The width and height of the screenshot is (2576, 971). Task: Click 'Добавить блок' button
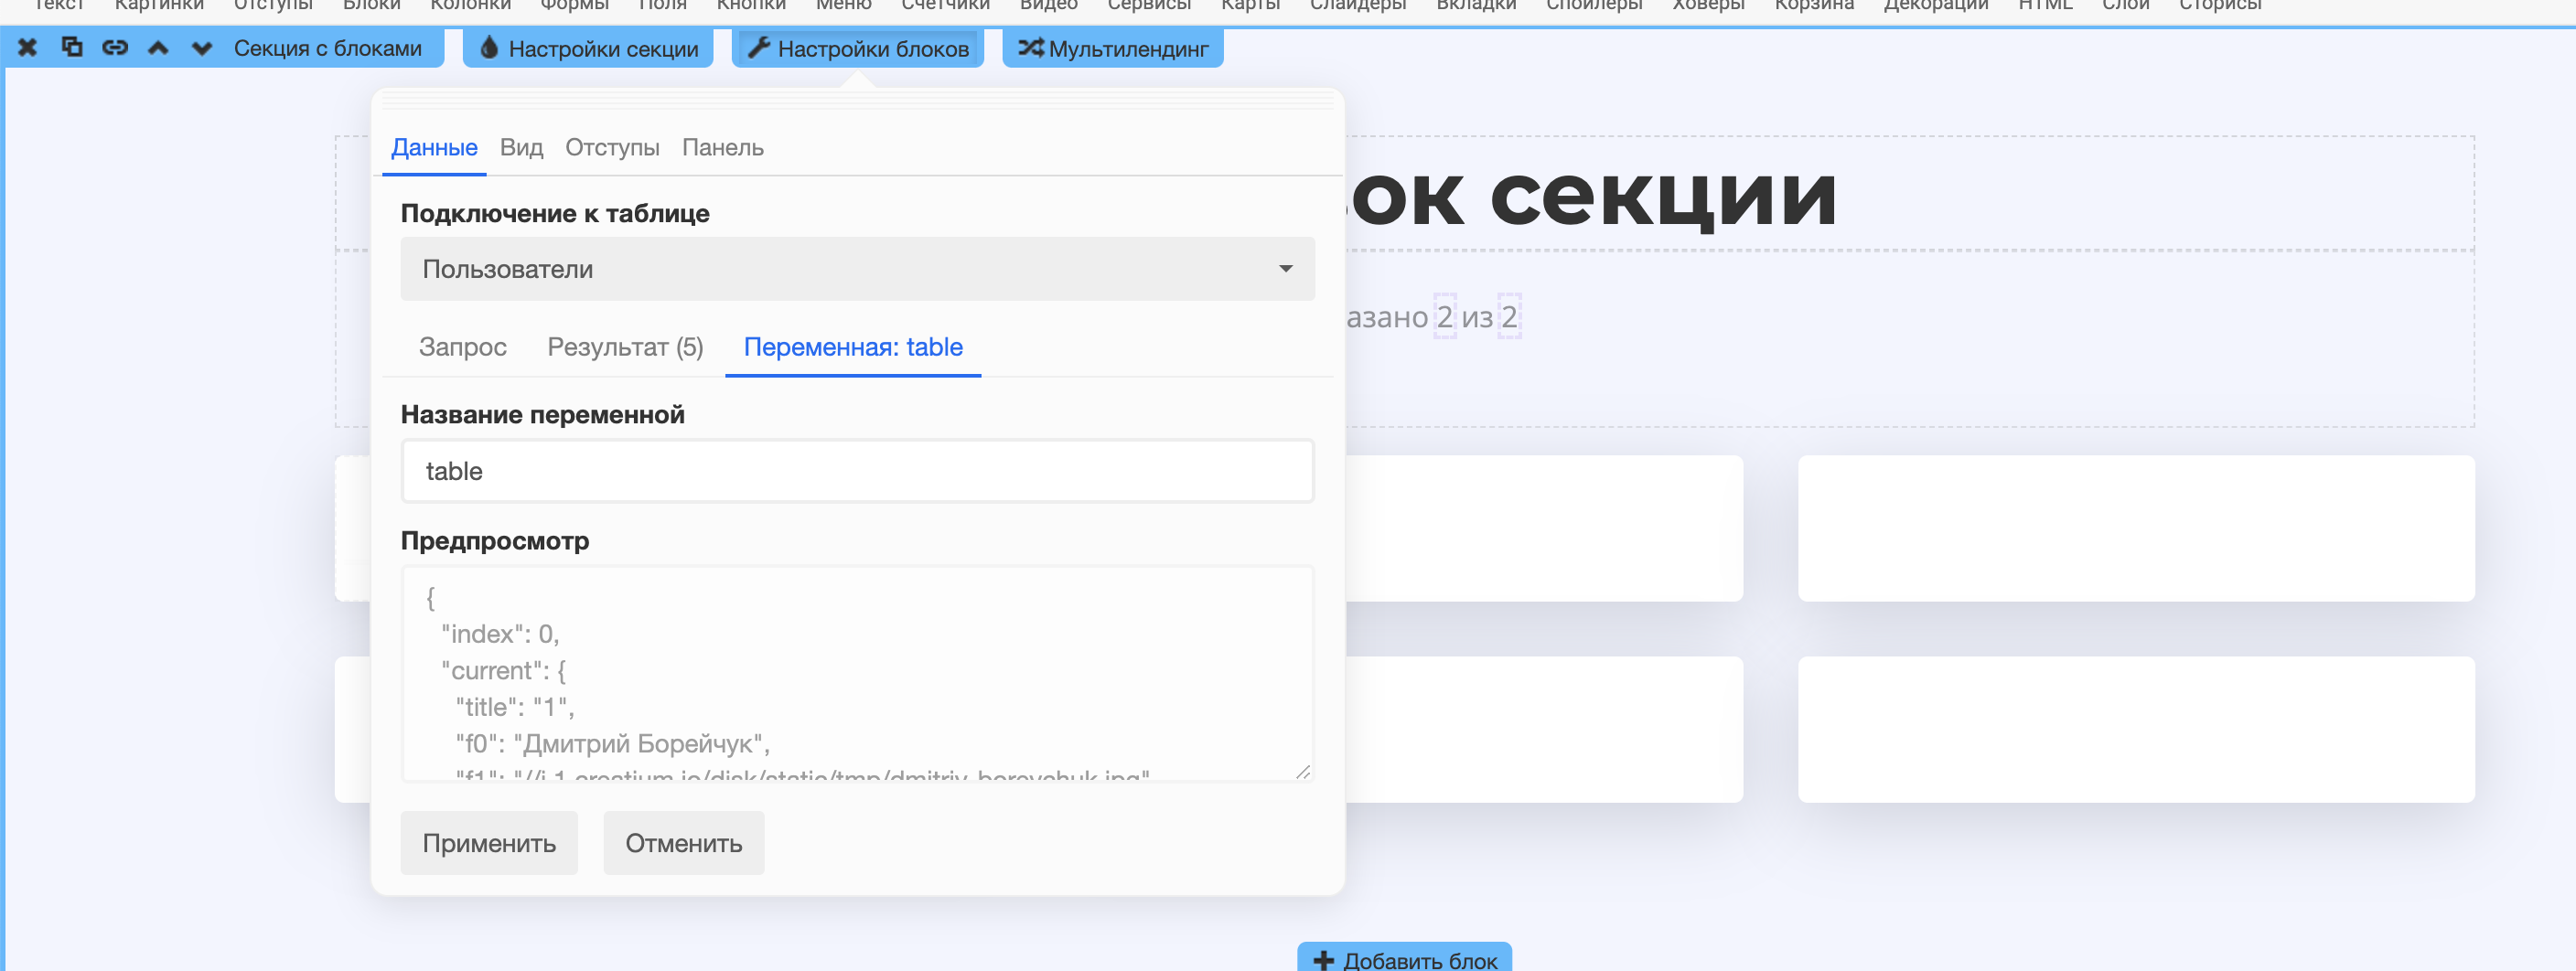pyautogui.click(x=1404, y=958)
